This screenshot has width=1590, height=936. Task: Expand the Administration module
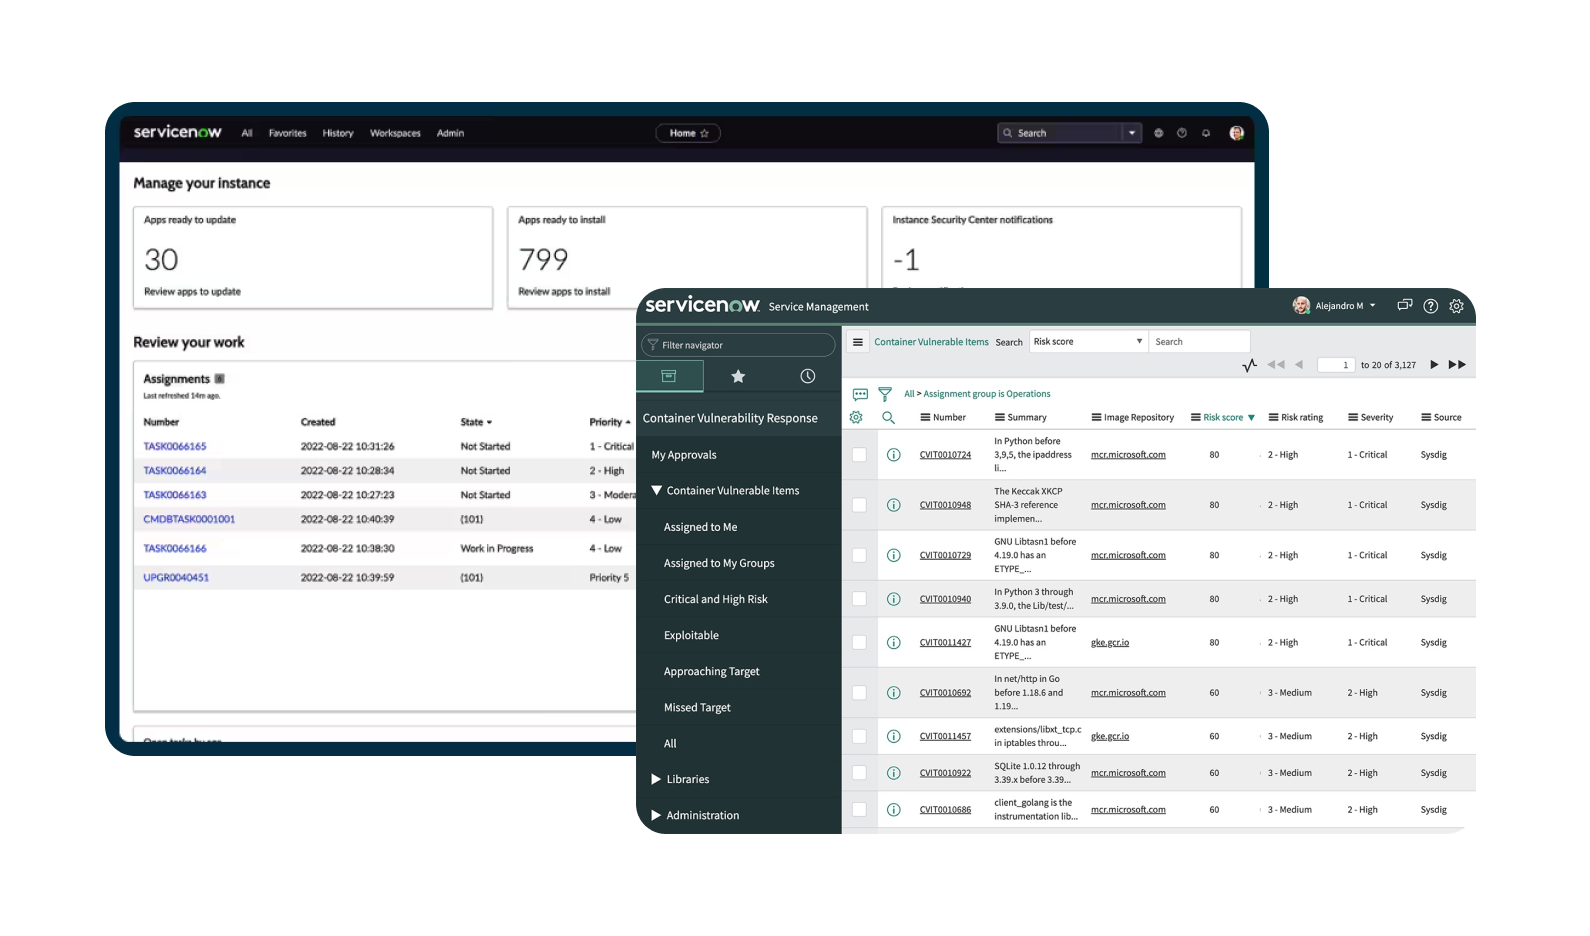coord(656,815)
